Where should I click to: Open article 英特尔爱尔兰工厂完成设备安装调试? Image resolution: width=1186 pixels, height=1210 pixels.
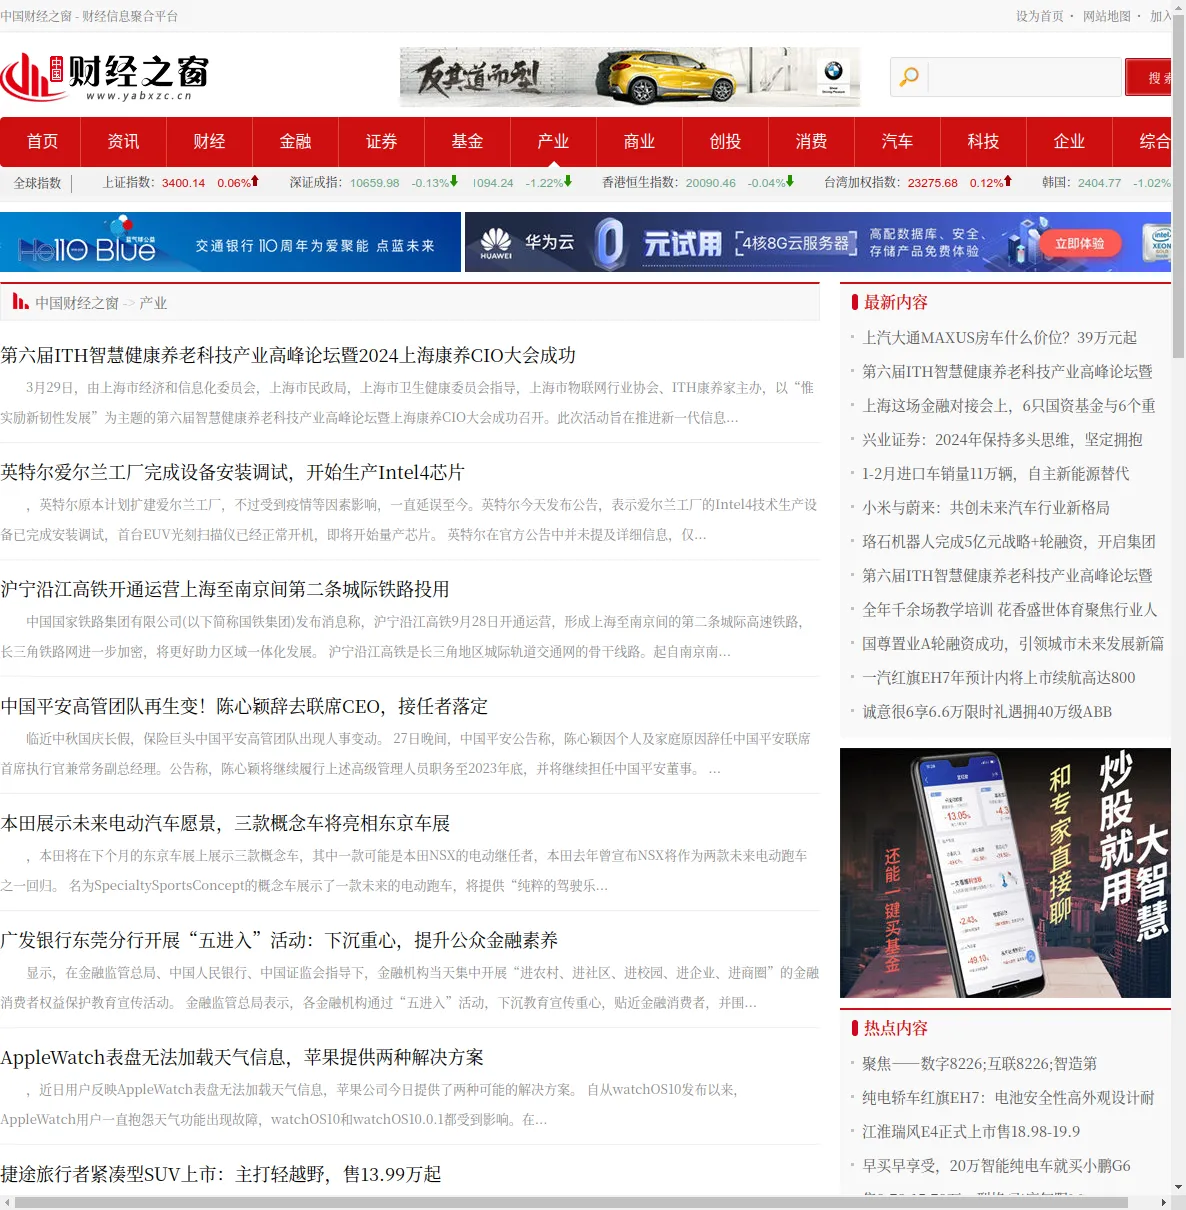tap(232, 472)
